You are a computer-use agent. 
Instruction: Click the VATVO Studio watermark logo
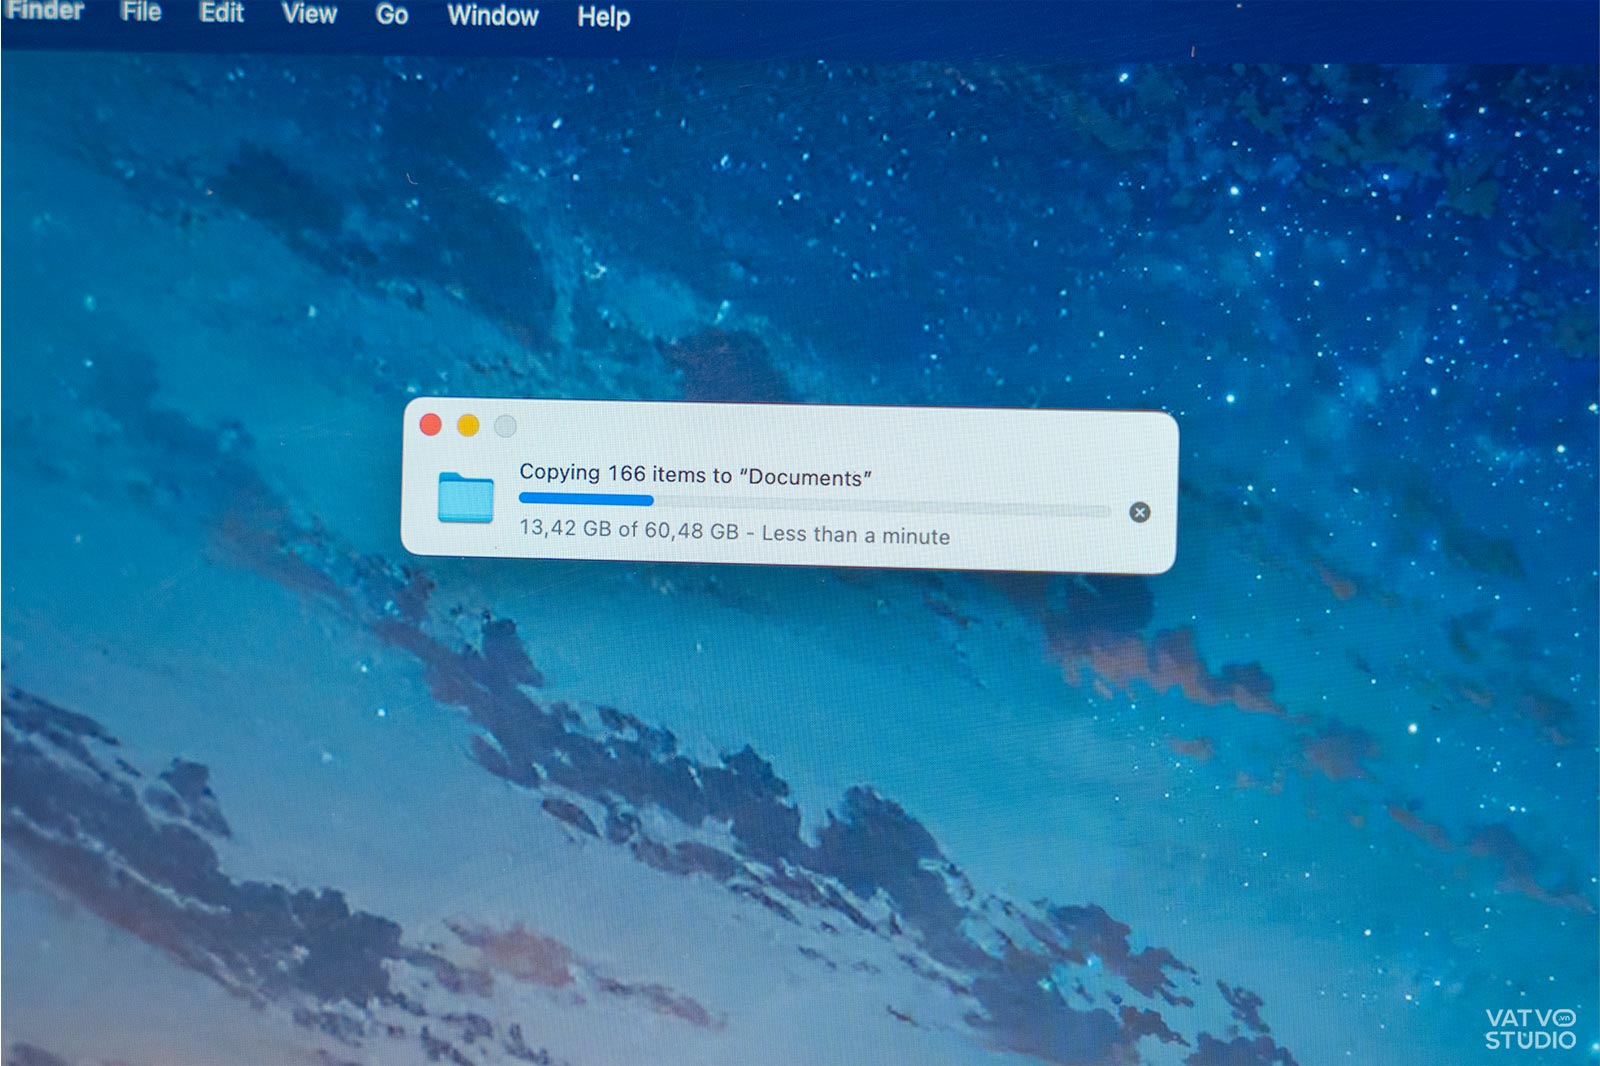coord(1530,1028)
